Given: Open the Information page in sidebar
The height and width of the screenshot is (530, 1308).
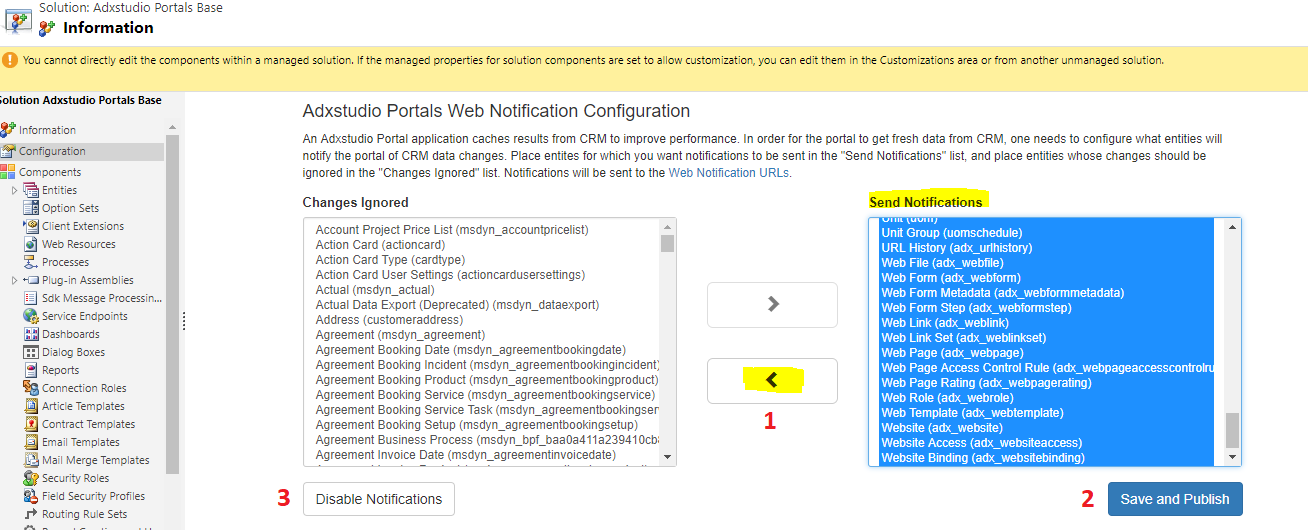Looking at the screenshot, I should point(47,130).
